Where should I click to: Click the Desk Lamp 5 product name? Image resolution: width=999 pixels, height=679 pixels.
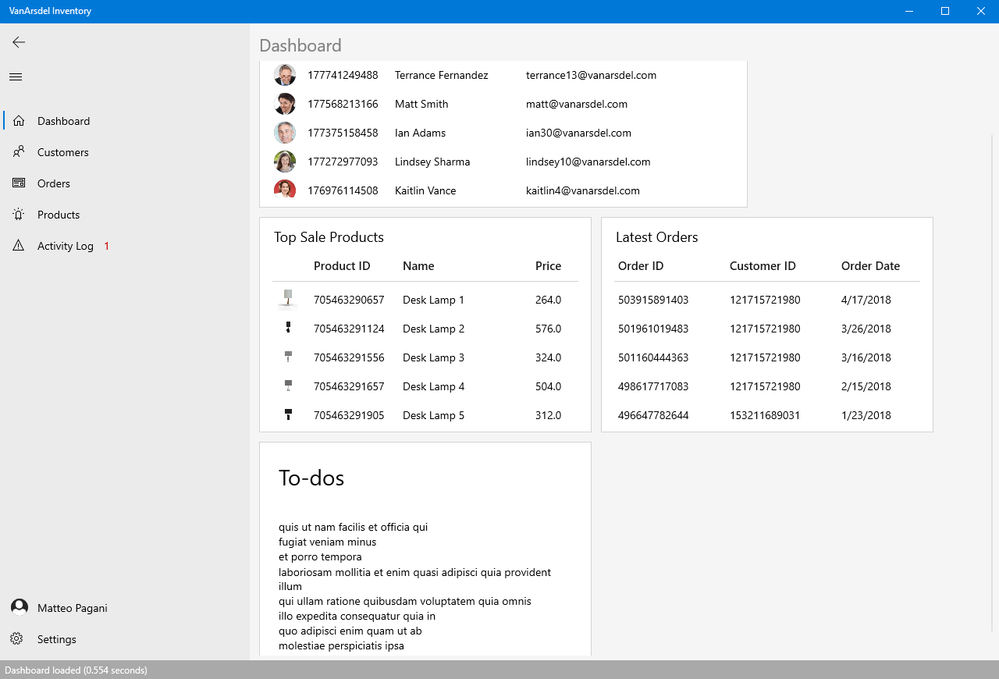coord(433,415)
